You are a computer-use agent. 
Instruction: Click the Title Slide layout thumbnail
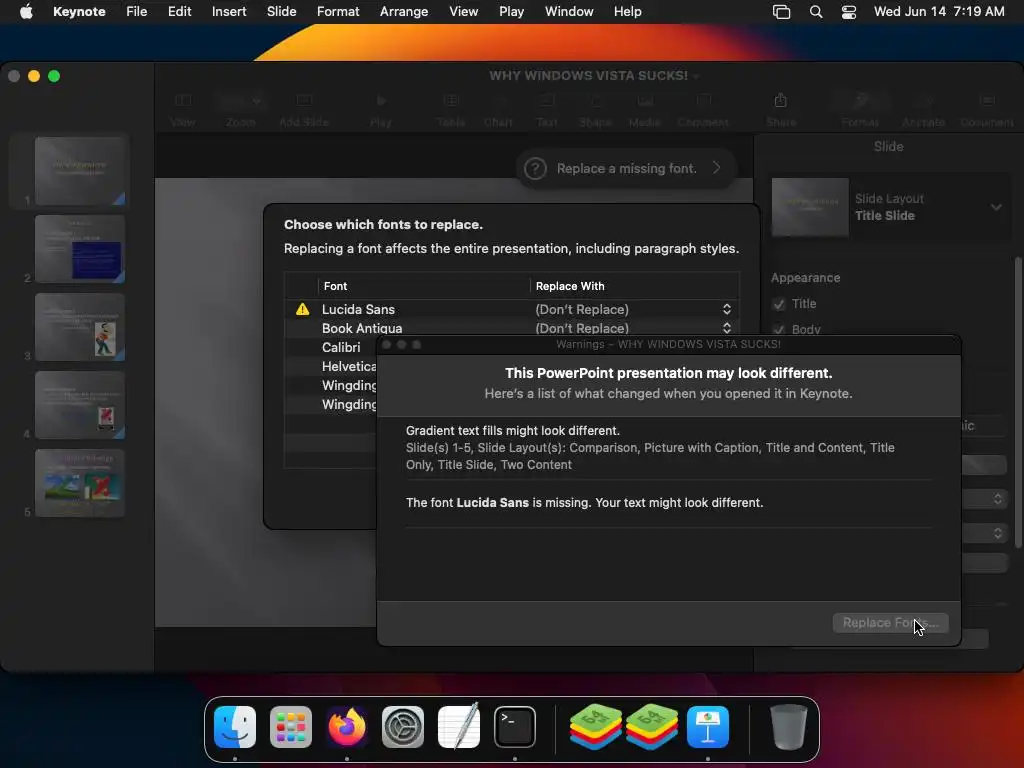pyautogui.click(x=810, y=207)
